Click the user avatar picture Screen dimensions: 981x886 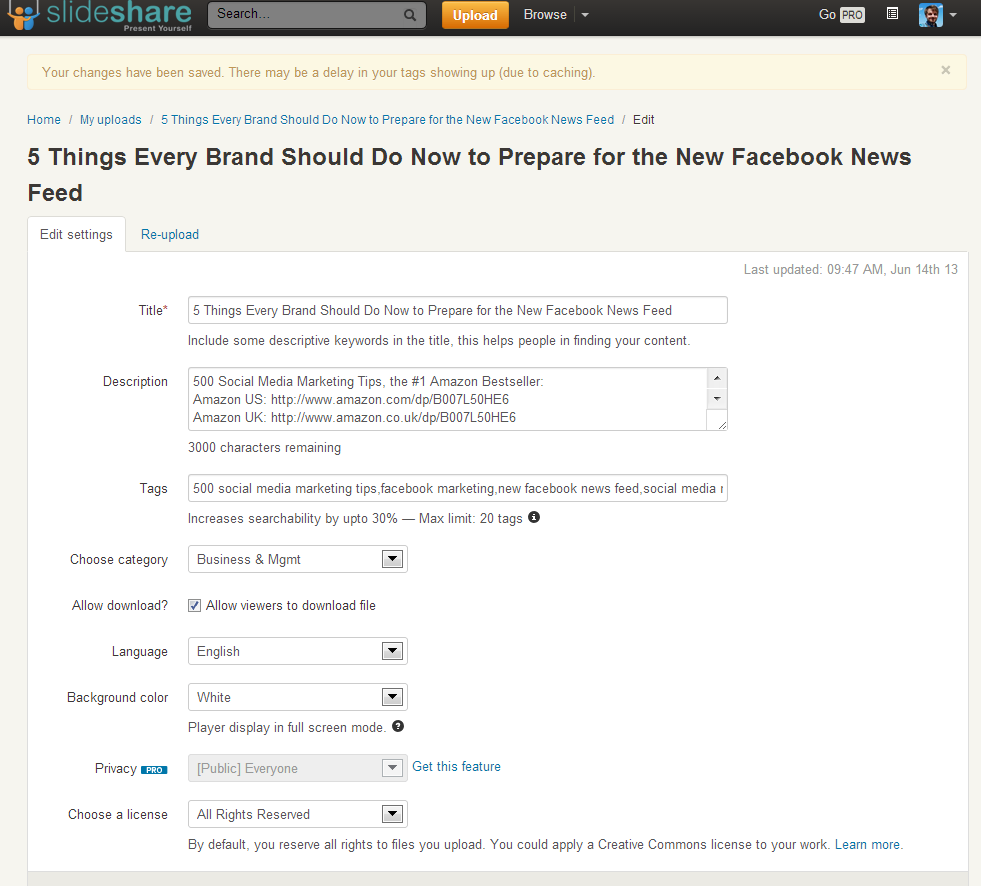point(930,15)
